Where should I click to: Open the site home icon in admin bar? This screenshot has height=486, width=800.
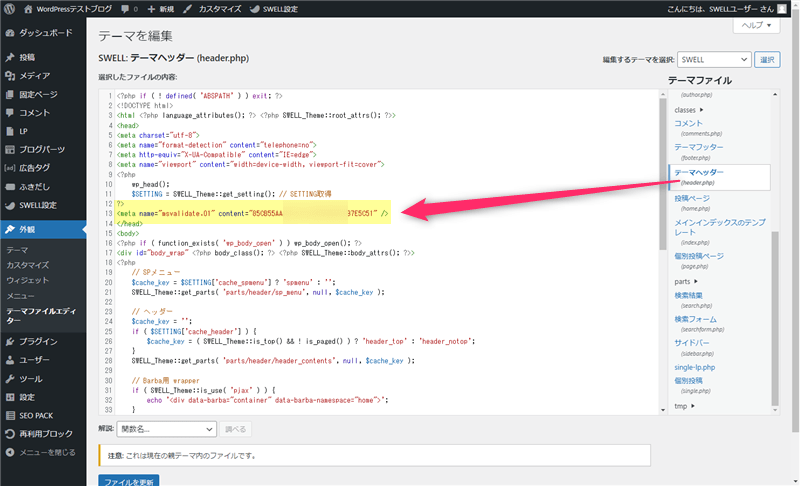[28, 9]
